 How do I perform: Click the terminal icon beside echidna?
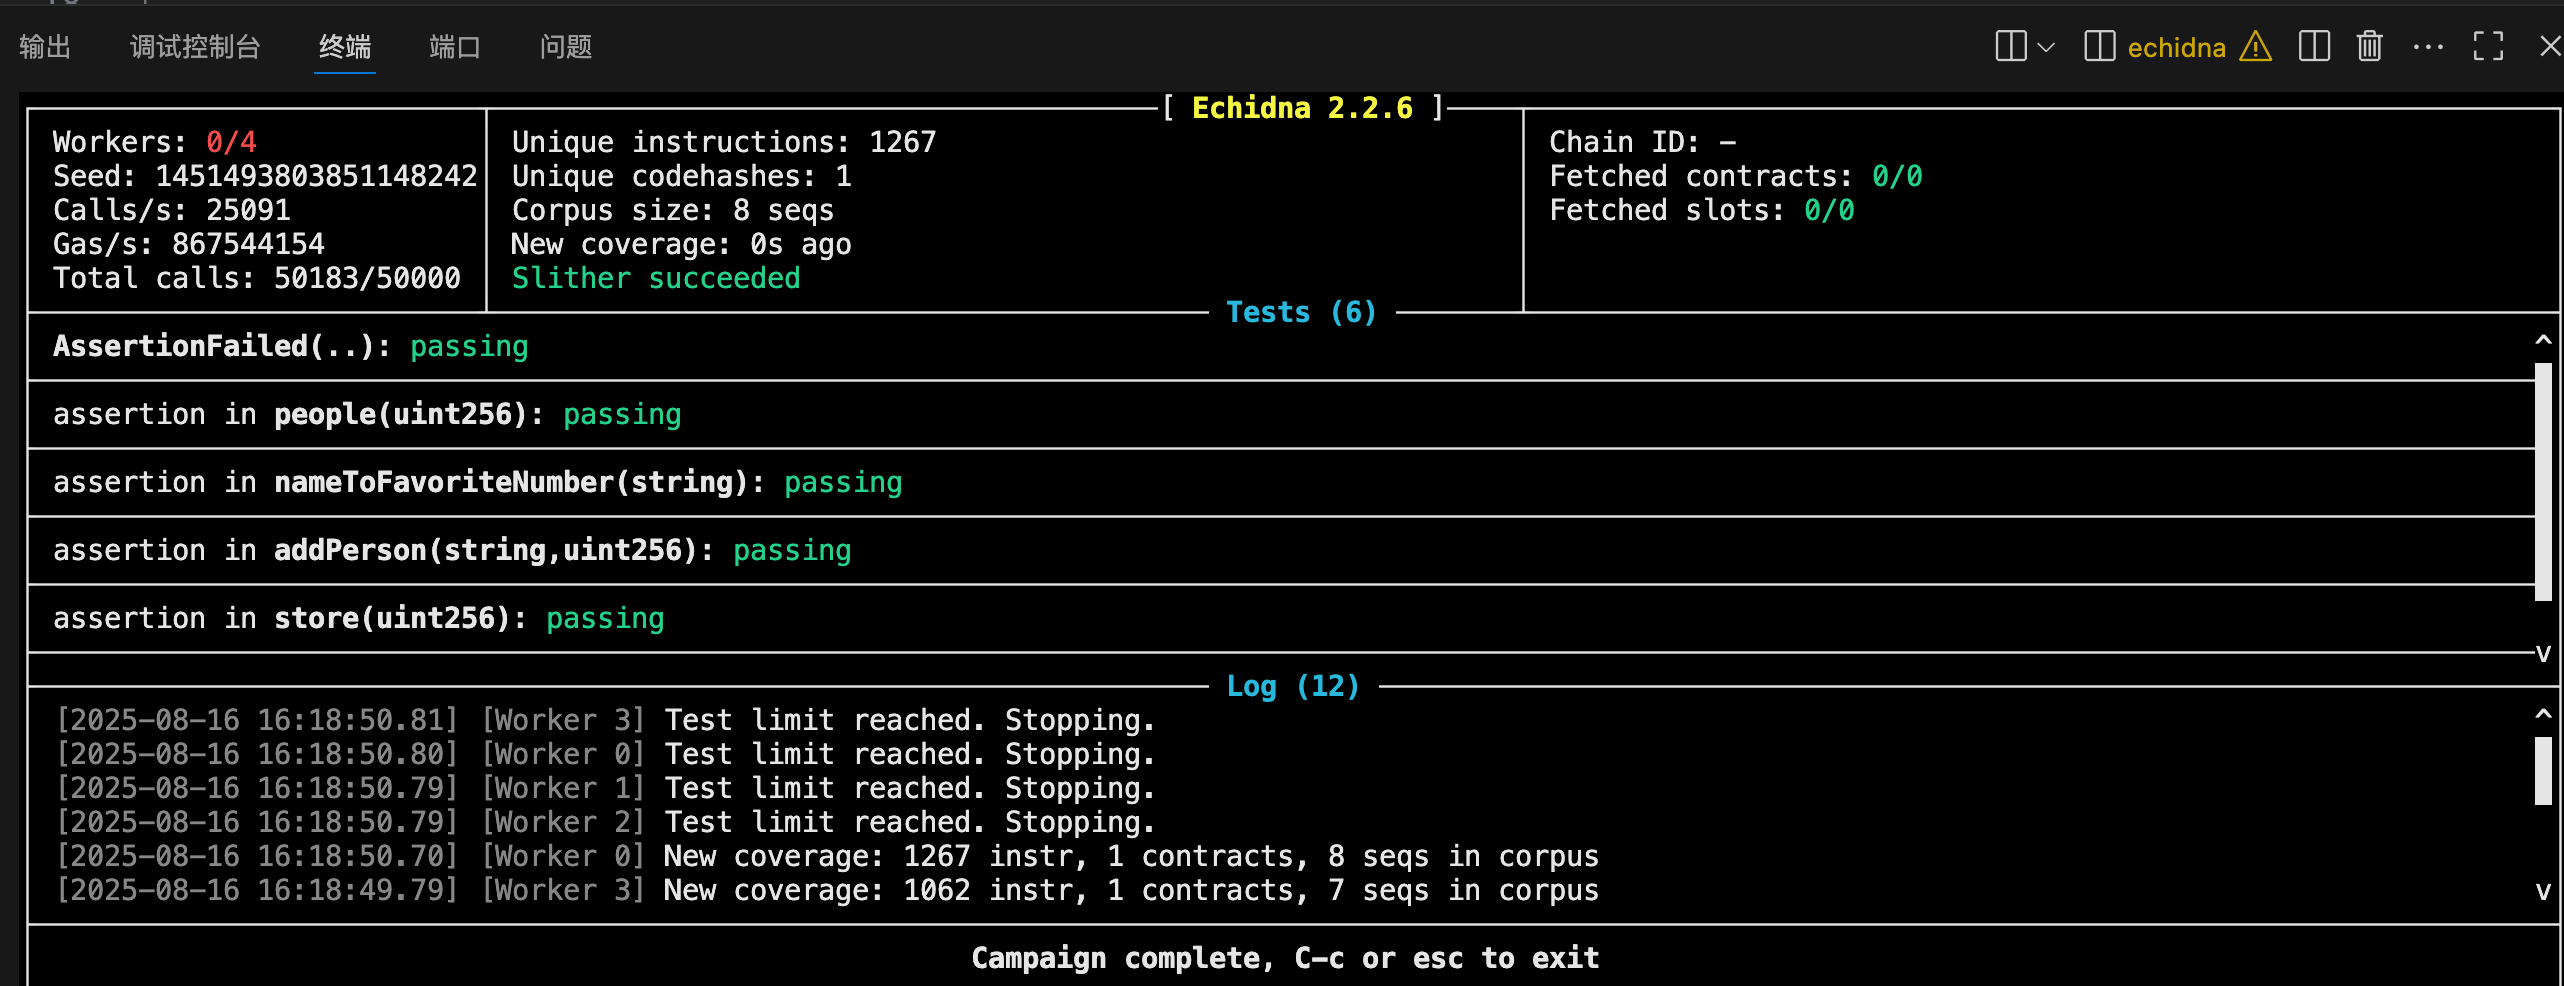2100,46
